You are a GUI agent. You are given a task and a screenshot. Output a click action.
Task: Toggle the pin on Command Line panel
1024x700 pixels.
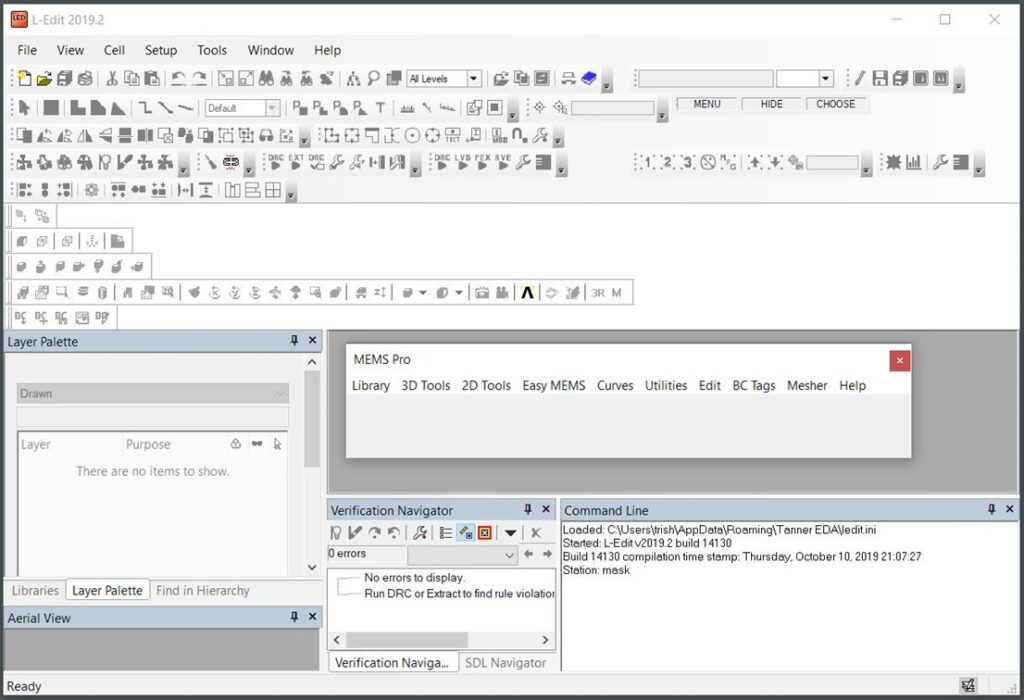pyautogui.click(x=991, y=509)
